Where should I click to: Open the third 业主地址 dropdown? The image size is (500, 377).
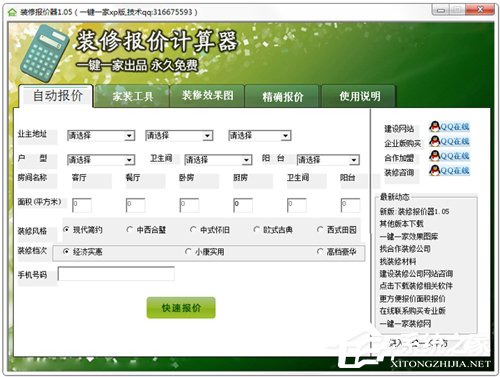[260, 135]
